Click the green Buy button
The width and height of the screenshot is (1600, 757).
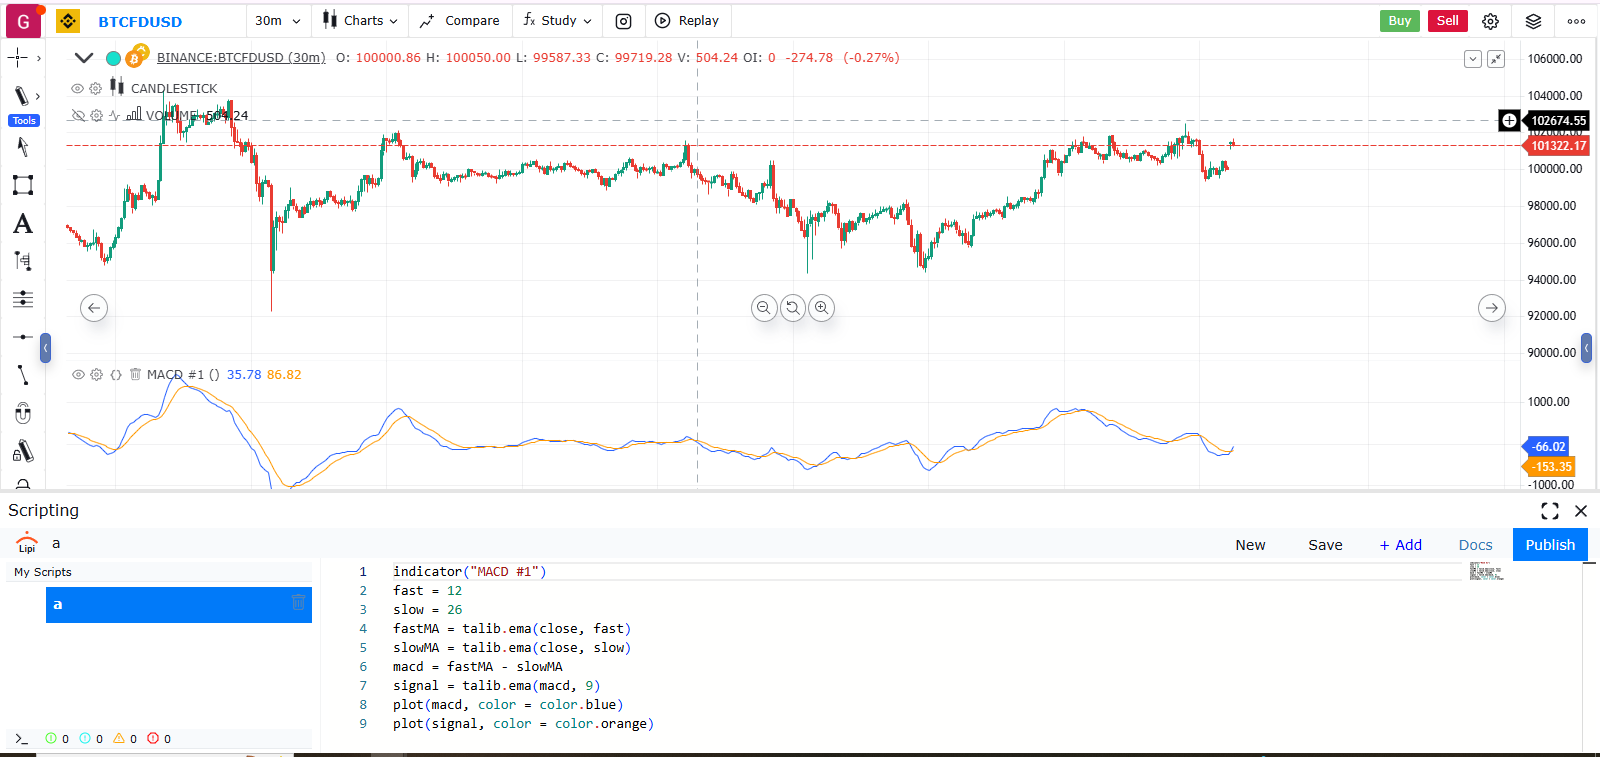click(1399, 21)
